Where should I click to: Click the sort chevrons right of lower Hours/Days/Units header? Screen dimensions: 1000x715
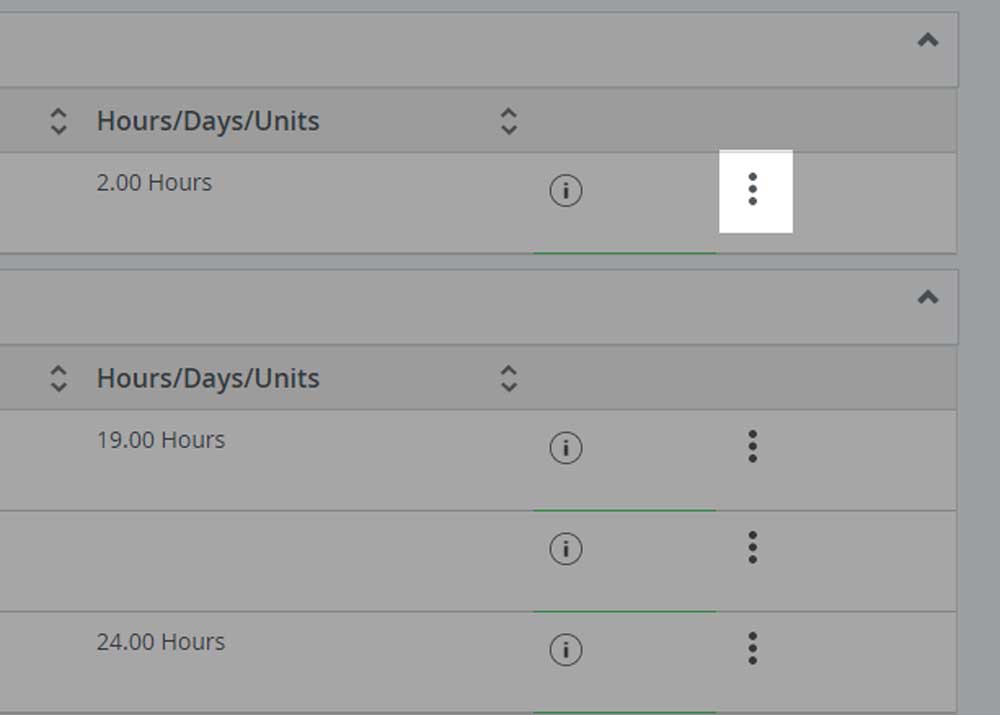[510, 378]
